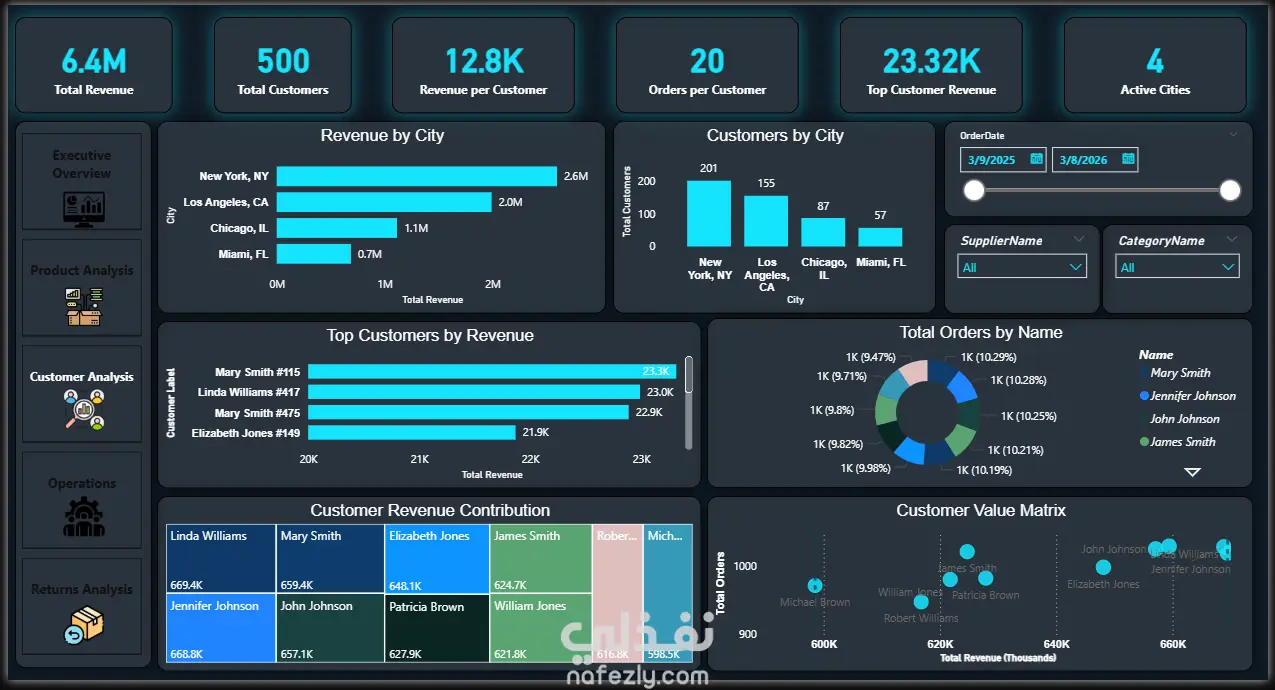1275x690 pixels.
Task: Select Mary Smith color dot in legend
Action: point(1144,373)
